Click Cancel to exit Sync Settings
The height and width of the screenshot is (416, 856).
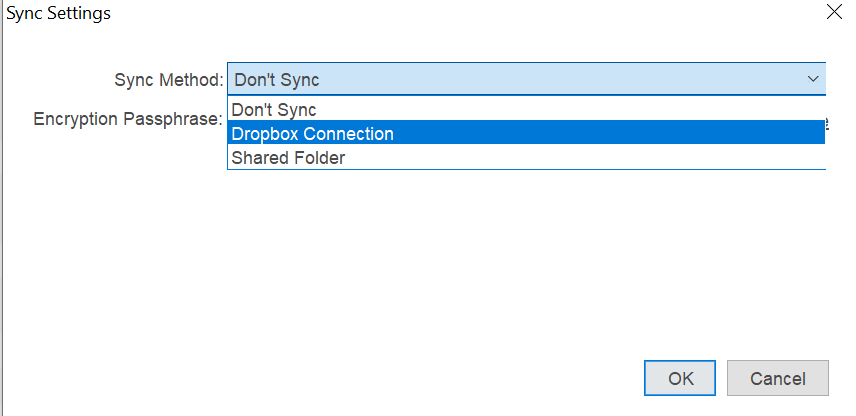point(777,378)
